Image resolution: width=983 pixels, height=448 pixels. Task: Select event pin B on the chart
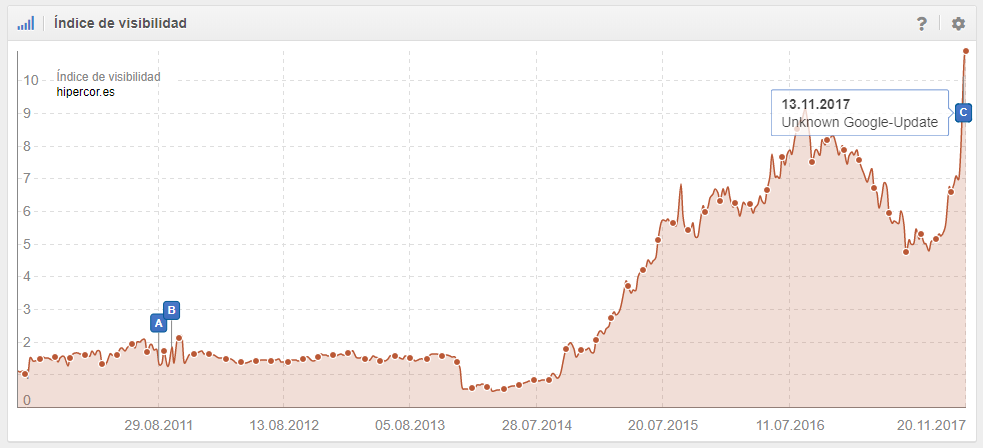tap(171, 310)
